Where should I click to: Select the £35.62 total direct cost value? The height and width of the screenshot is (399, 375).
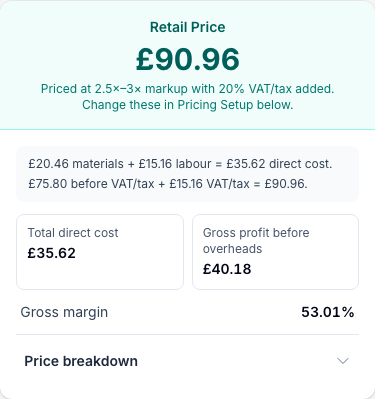click(52, 253)
